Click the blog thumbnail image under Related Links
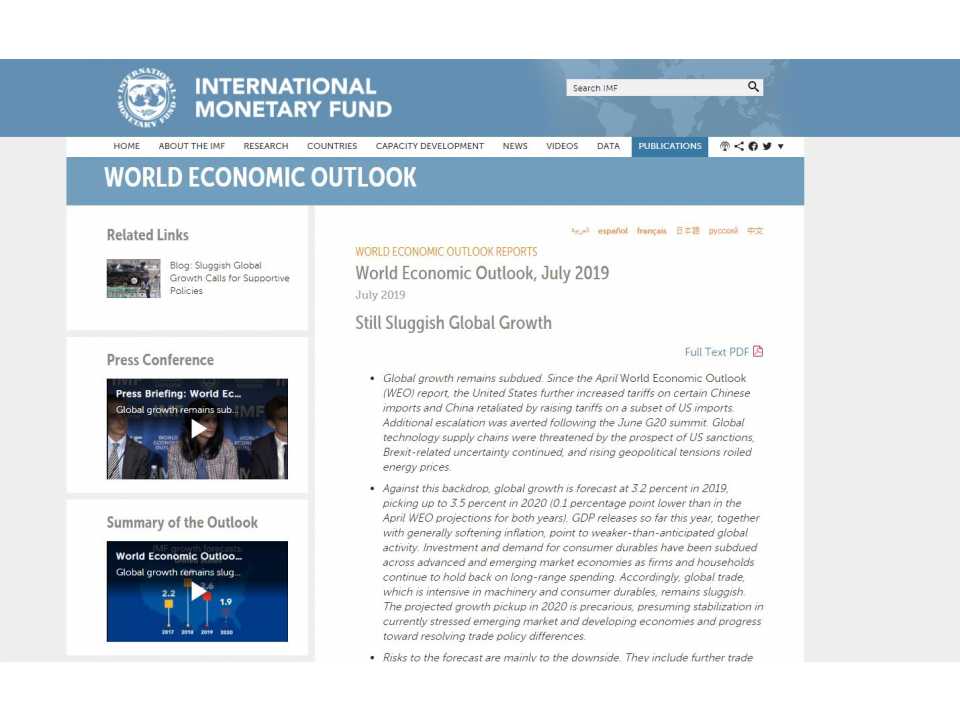960x720 pixels. click(133, 278)
